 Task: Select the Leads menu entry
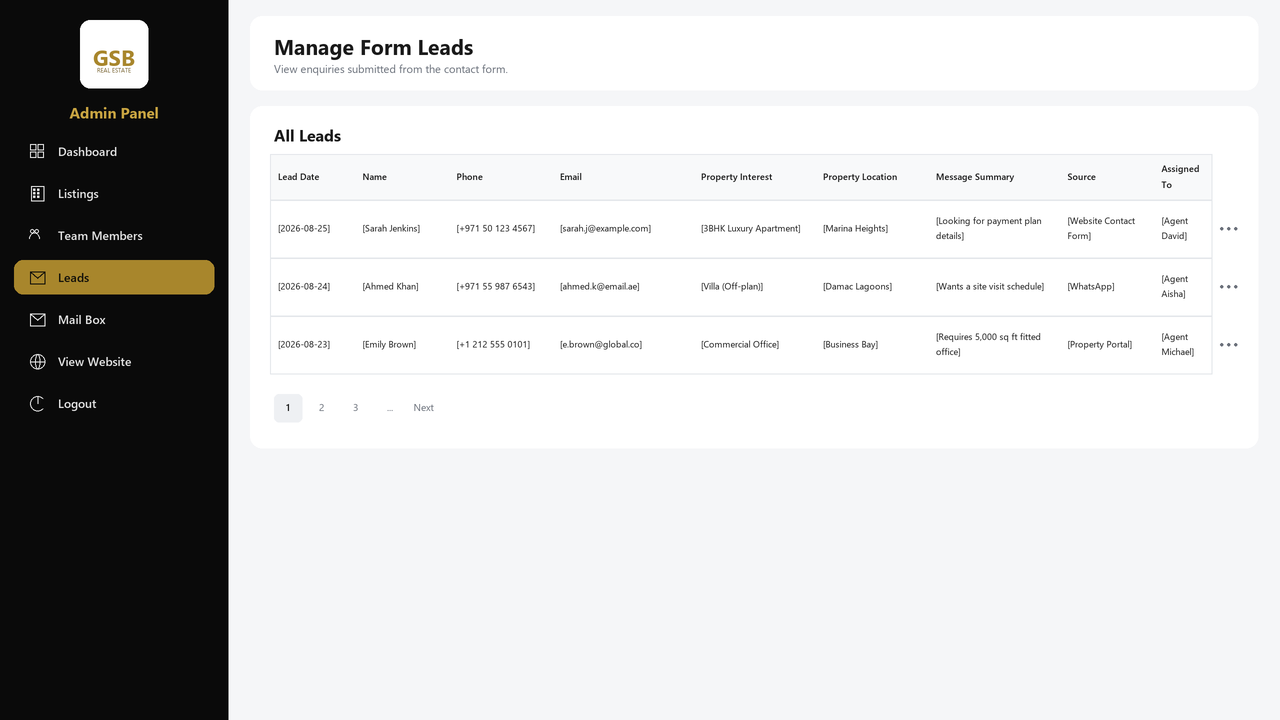point(114,278)
